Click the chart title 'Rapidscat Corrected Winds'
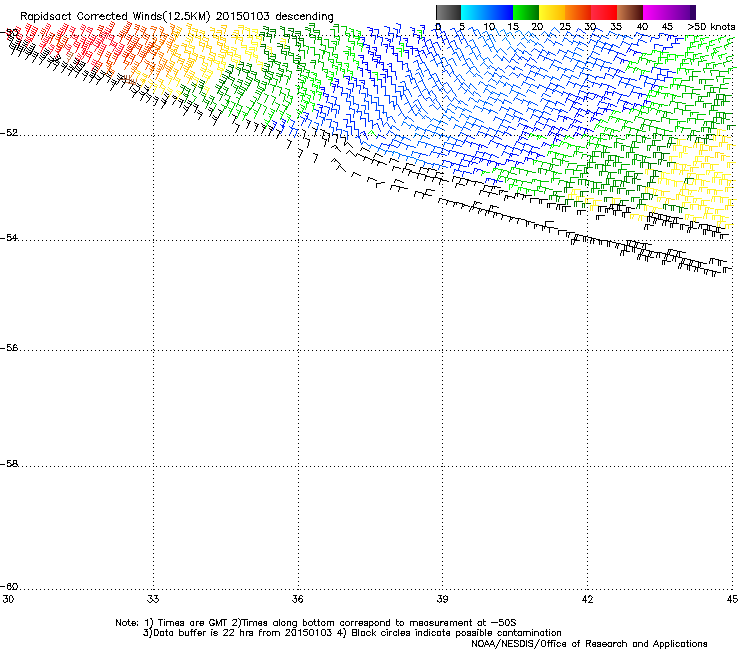Viewport: 740px width, 650px height. (x=92, y=17)
